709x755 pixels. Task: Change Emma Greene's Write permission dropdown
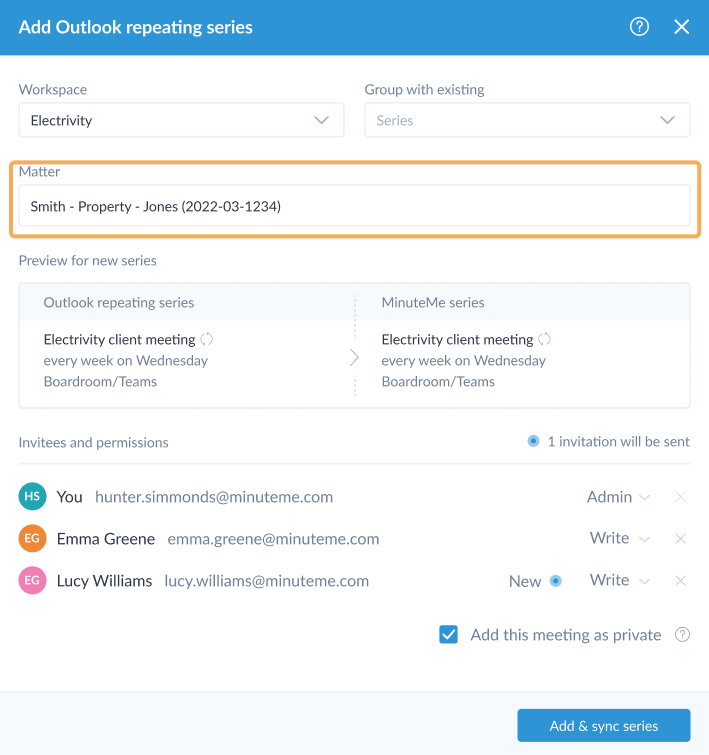620,539
